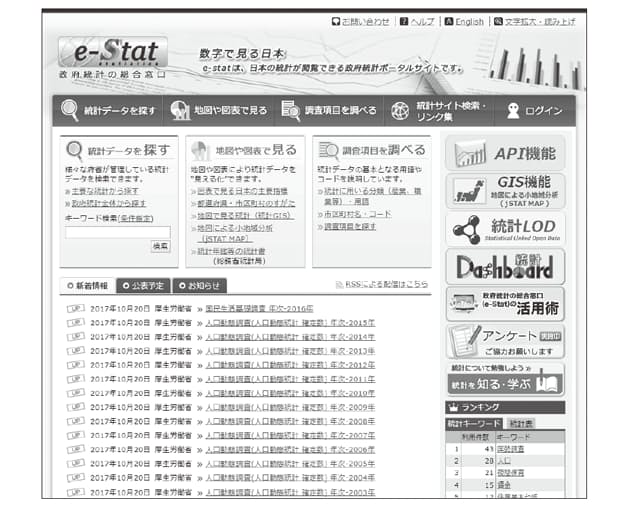Click the e-Stat logo
Image resolution: width=630 pixels, height=508 pixels.
click(x=111, y=54)
